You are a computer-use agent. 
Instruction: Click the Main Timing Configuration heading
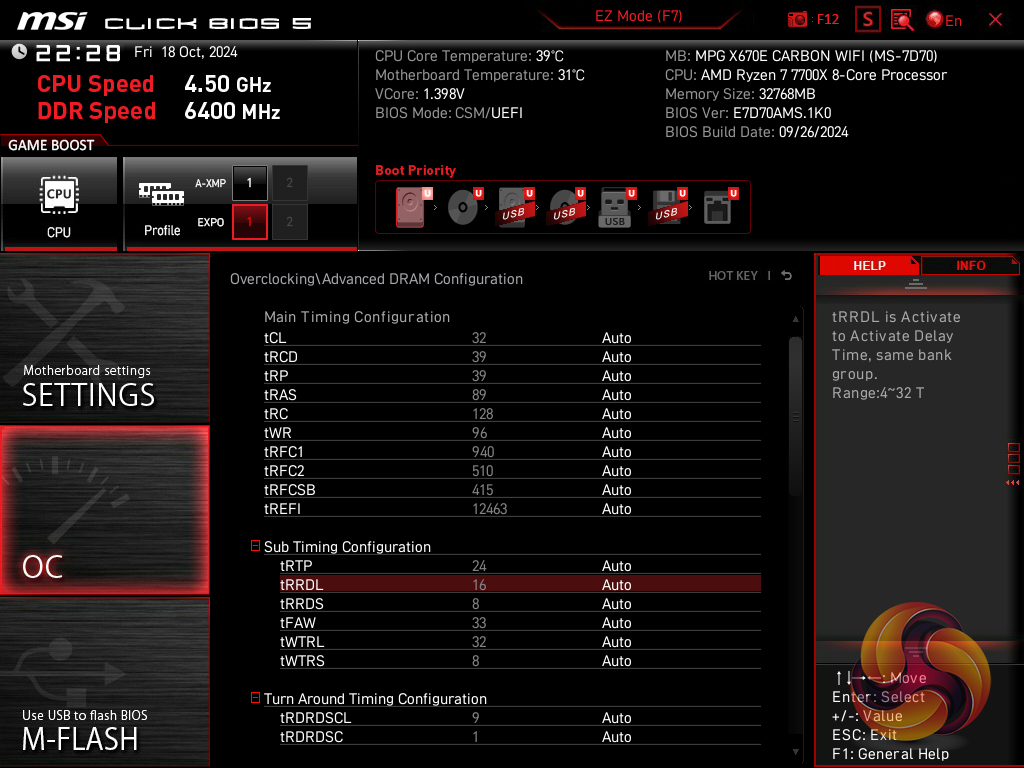coord(357,317)
